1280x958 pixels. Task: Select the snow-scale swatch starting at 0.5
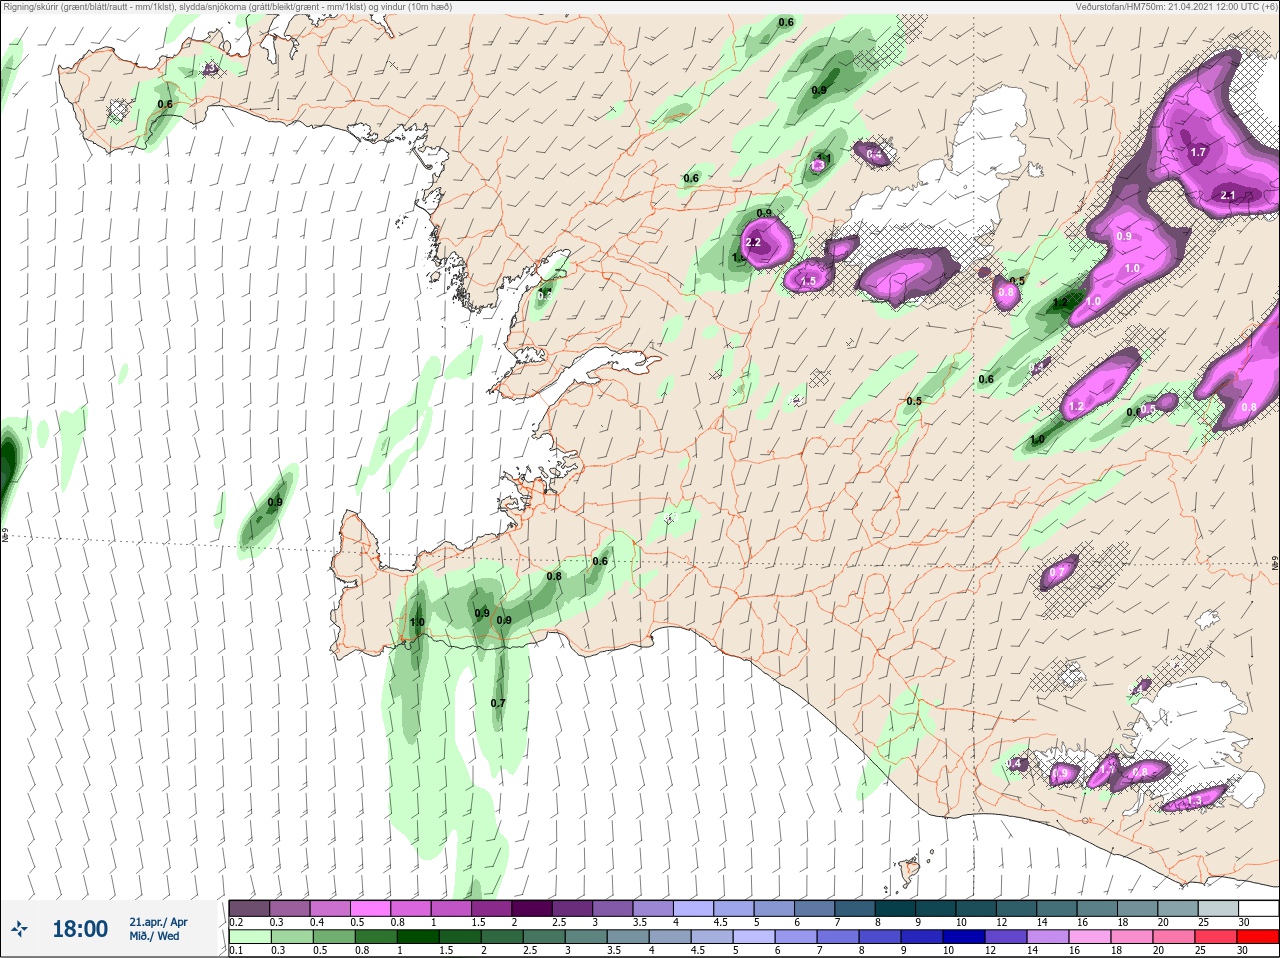coord(371,908)
